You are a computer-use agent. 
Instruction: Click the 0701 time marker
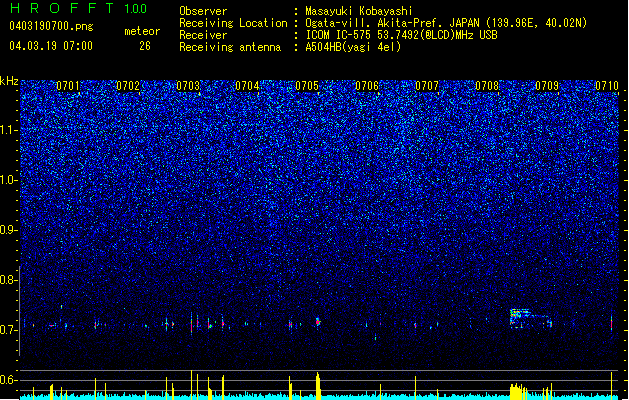tap(68, 86)
